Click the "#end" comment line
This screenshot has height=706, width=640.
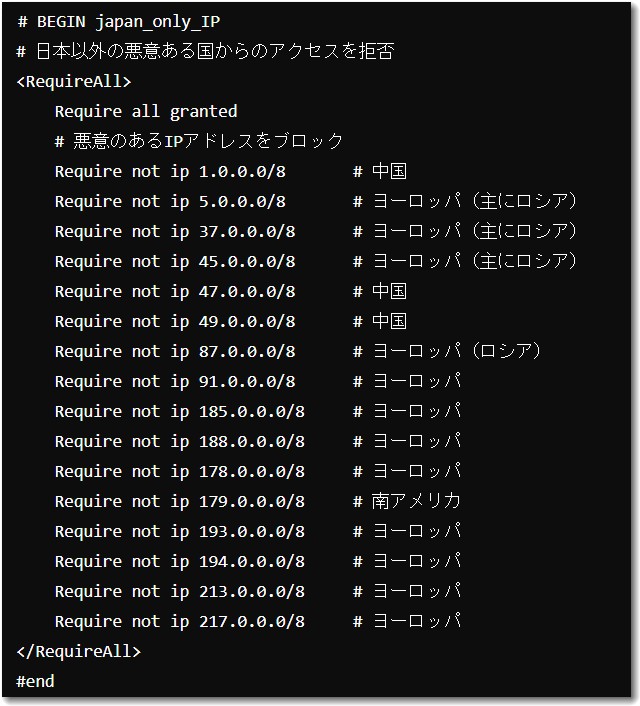pos(35,681)
